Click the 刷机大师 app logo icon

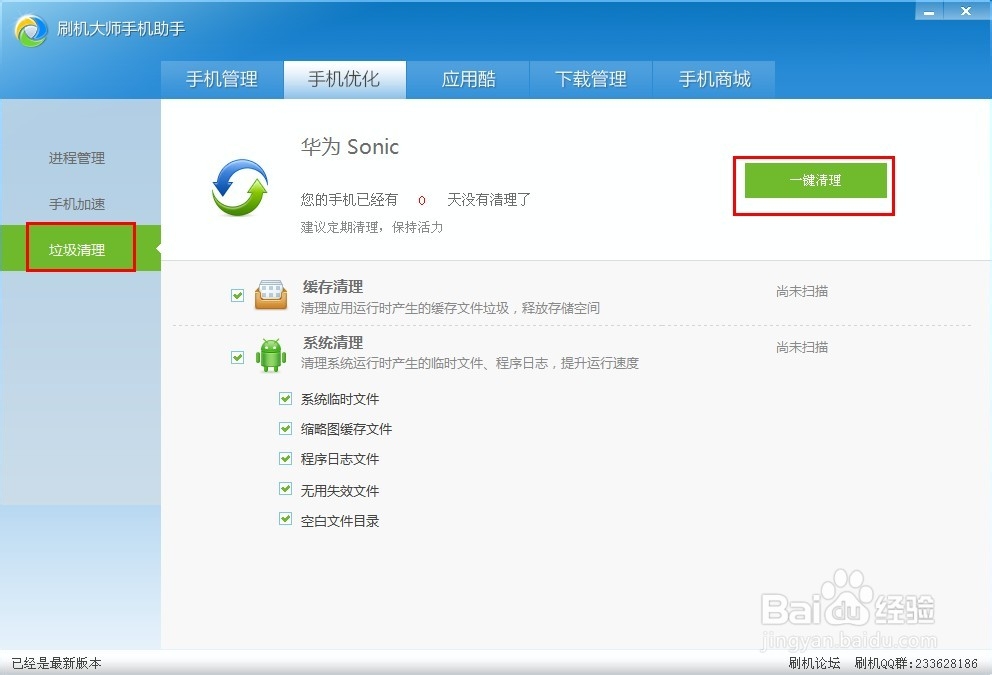(31, 30)
